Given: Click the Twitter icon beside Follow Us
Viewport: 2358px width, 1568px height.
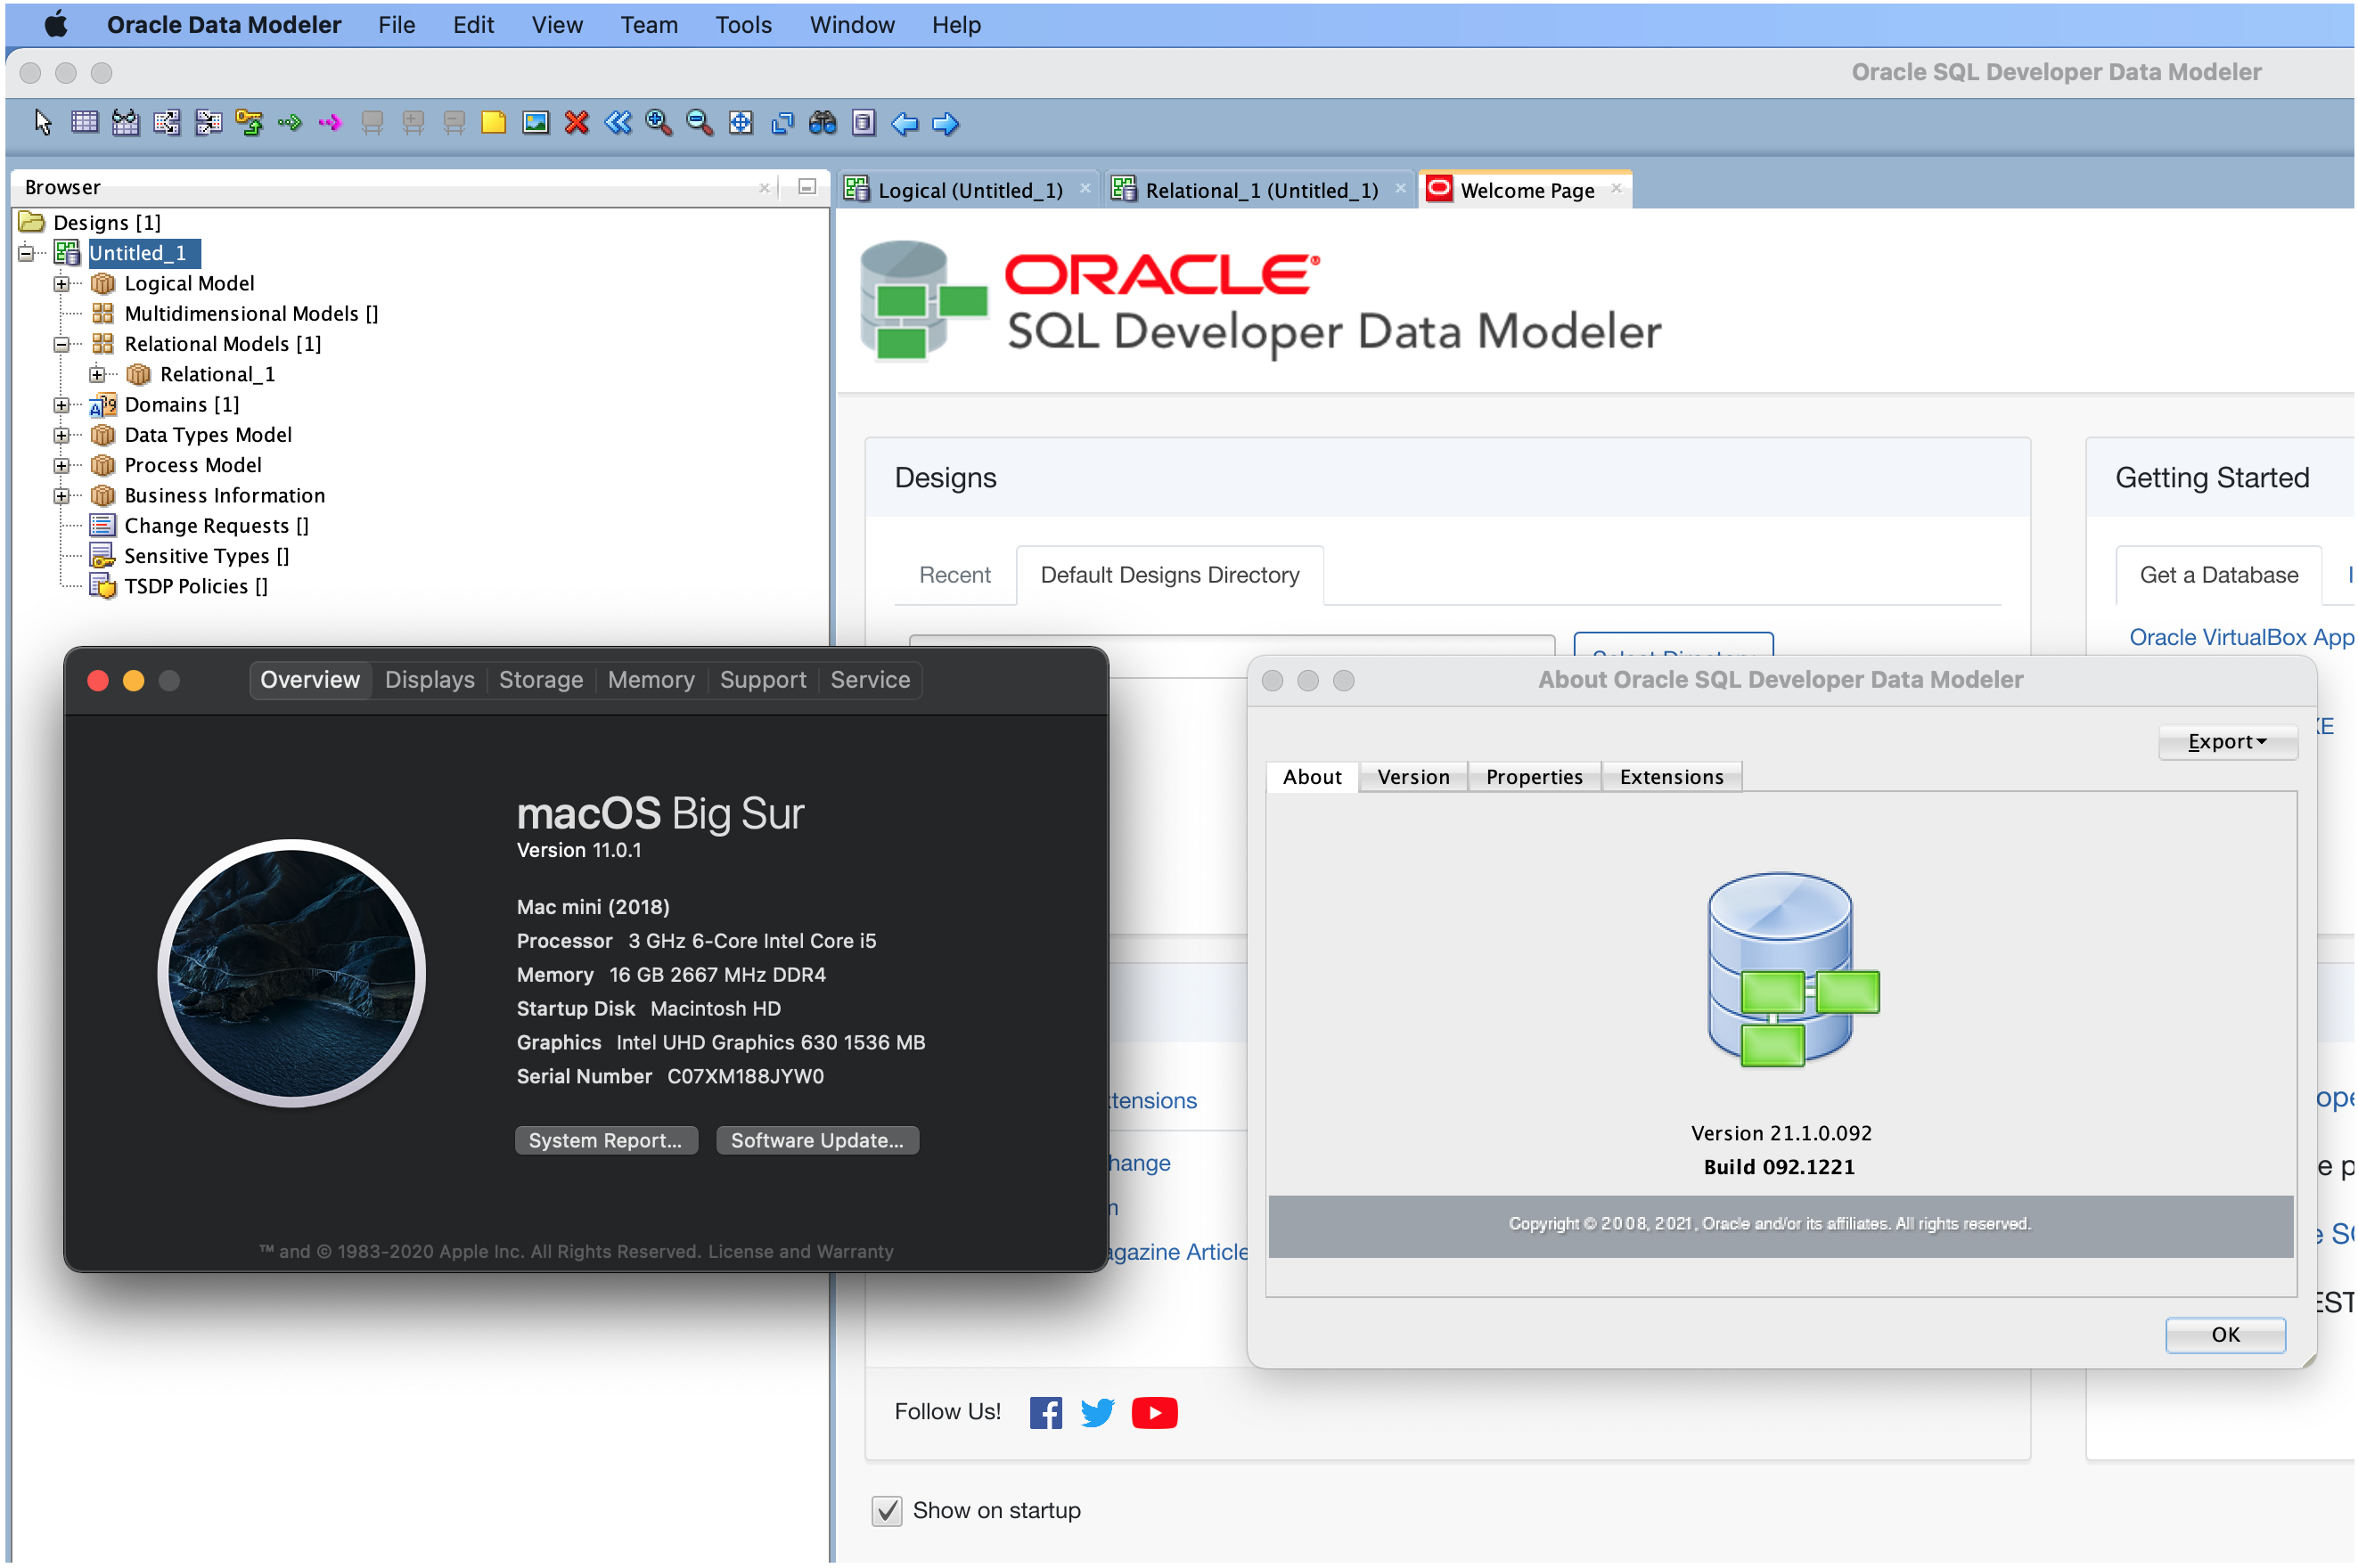Looking at the screenshot, I should pyautogui.click(x=1097, y=1412).
